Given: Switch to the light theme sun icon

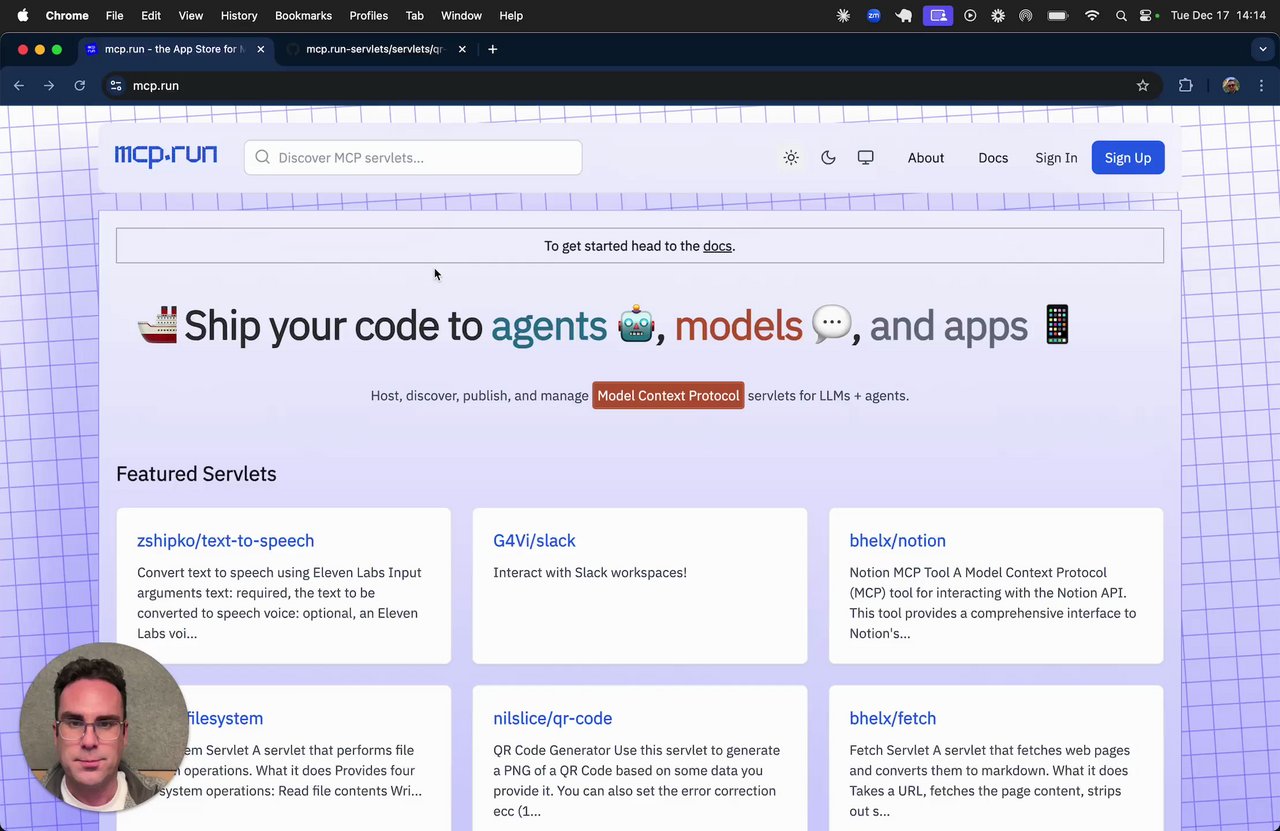Looking at the screenshot, I should click(x=791, y=158).
